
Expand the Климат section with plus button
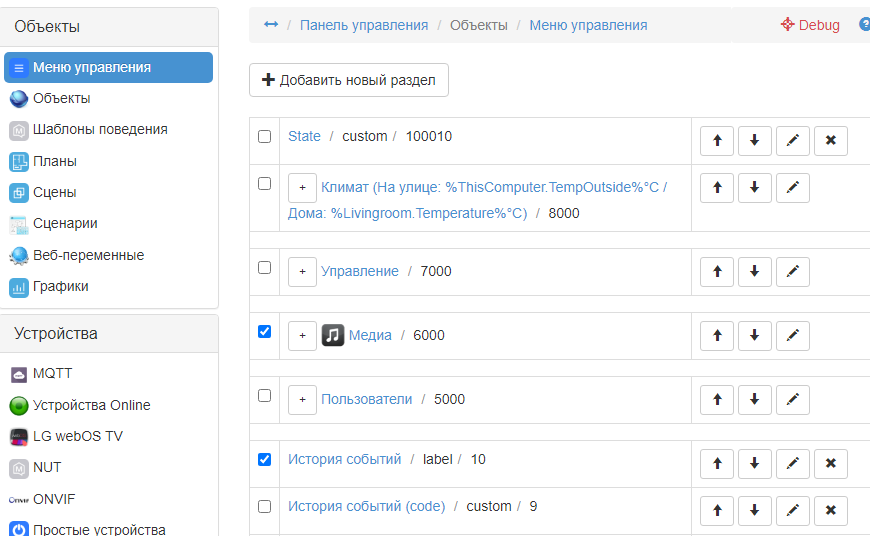302,188
